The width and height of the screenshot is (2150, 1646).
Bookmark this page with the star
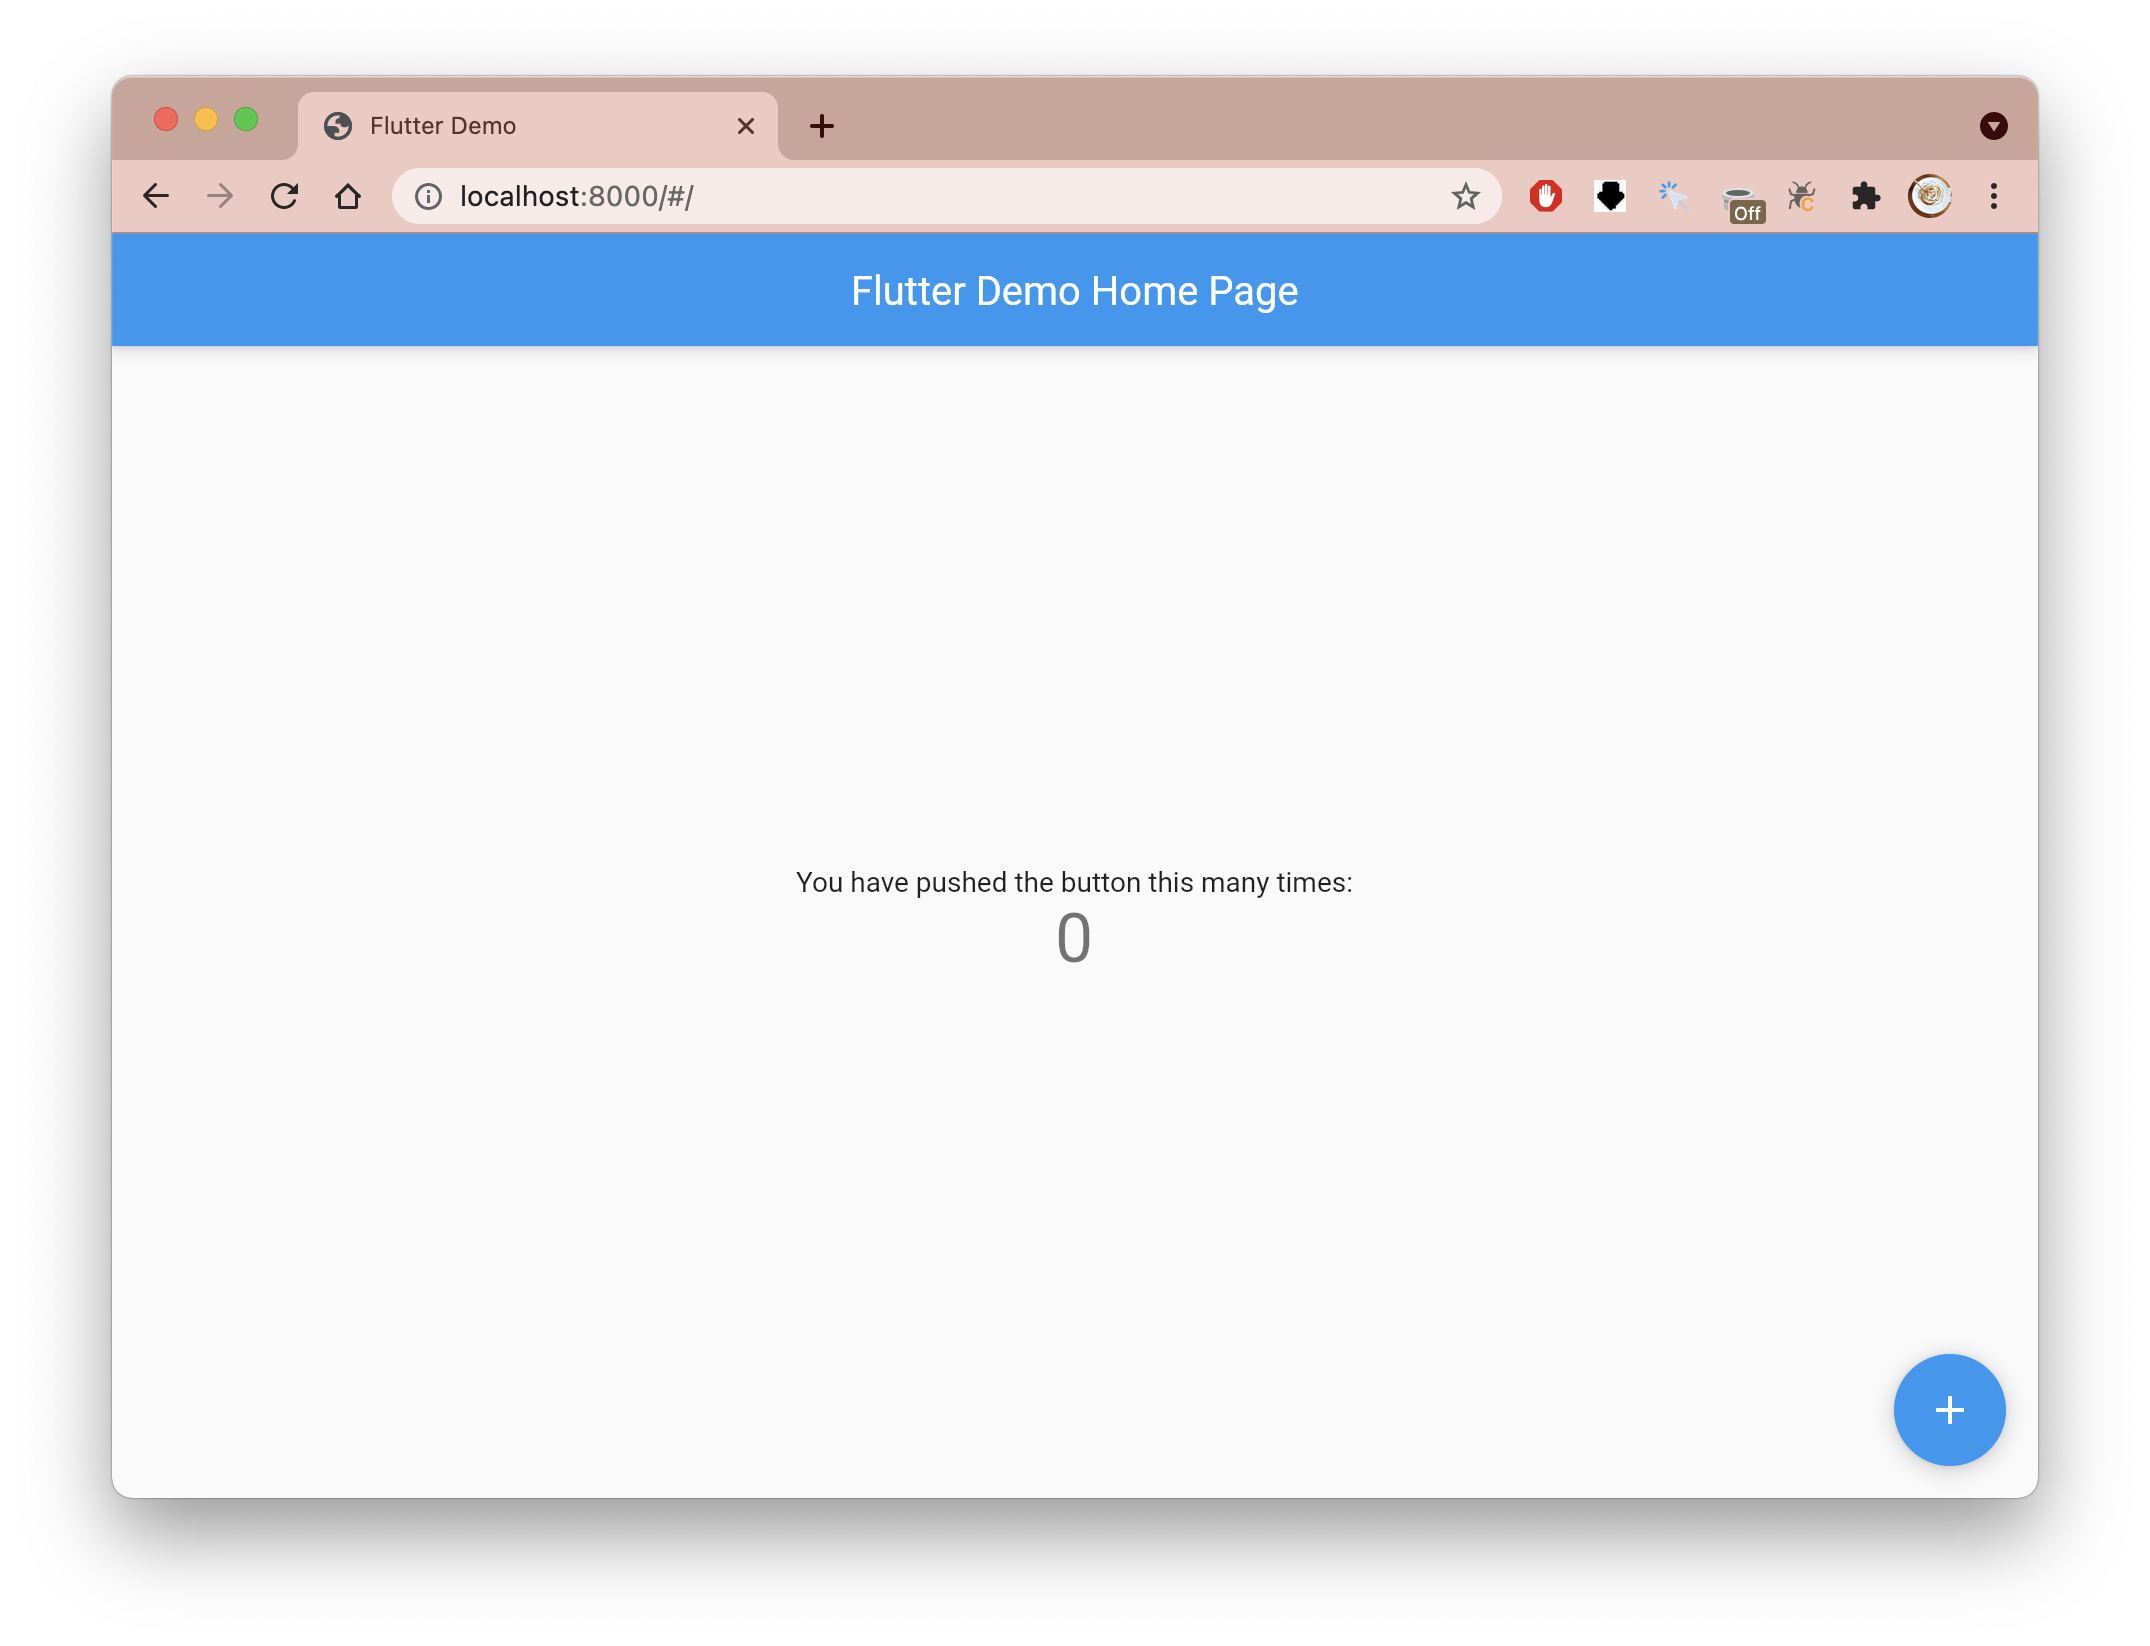[x=1465, y=196]
